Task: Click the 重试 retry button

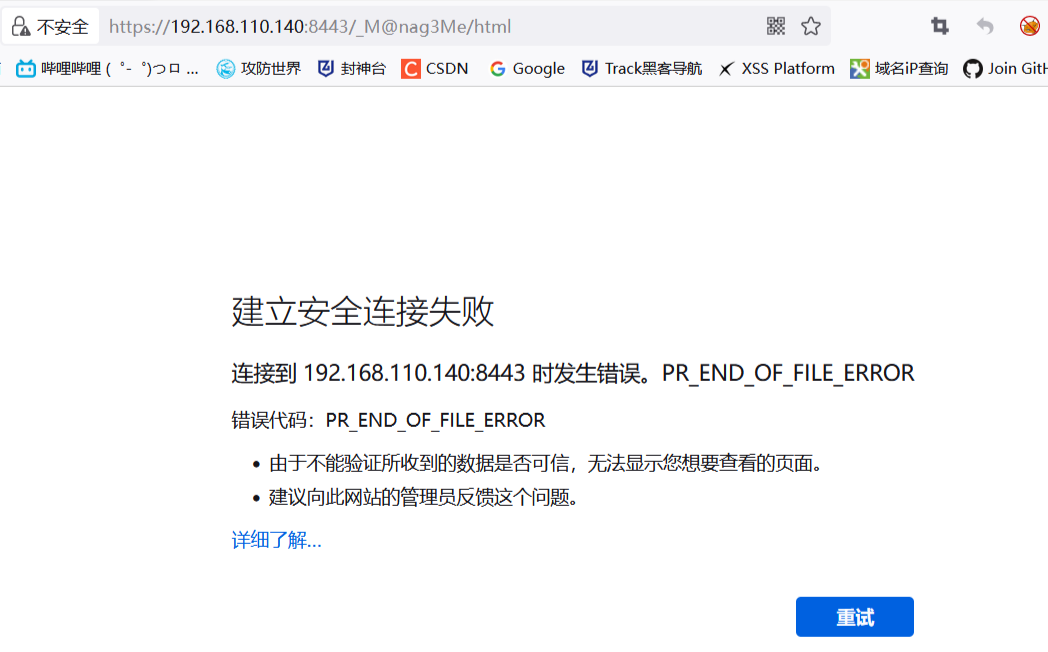Action: point(854,617)
